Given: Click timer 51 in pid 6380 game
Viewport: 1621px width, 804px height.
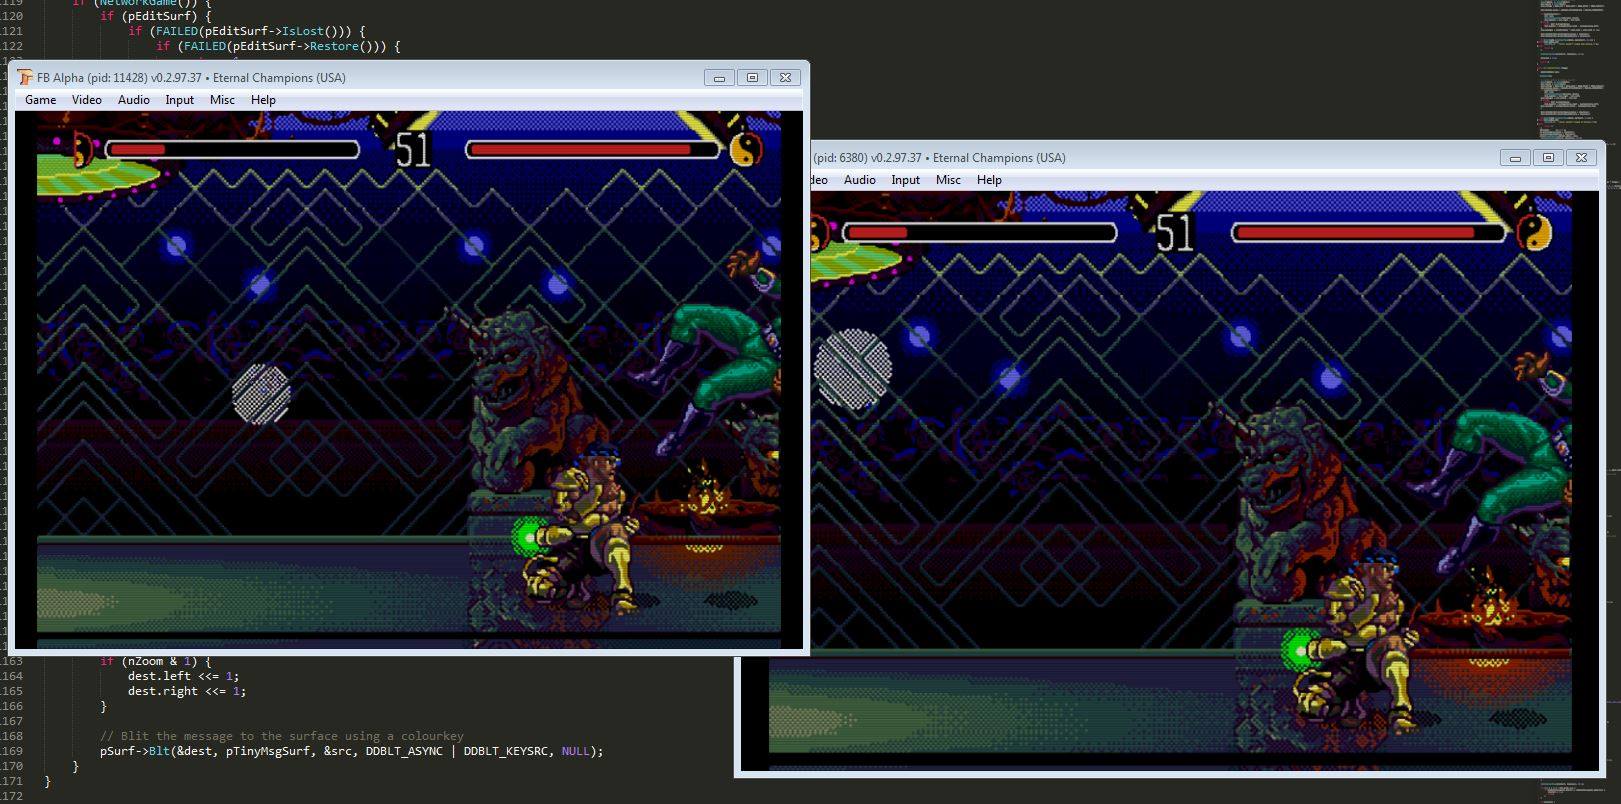Looking at the screenshot, I should 1174,232.
